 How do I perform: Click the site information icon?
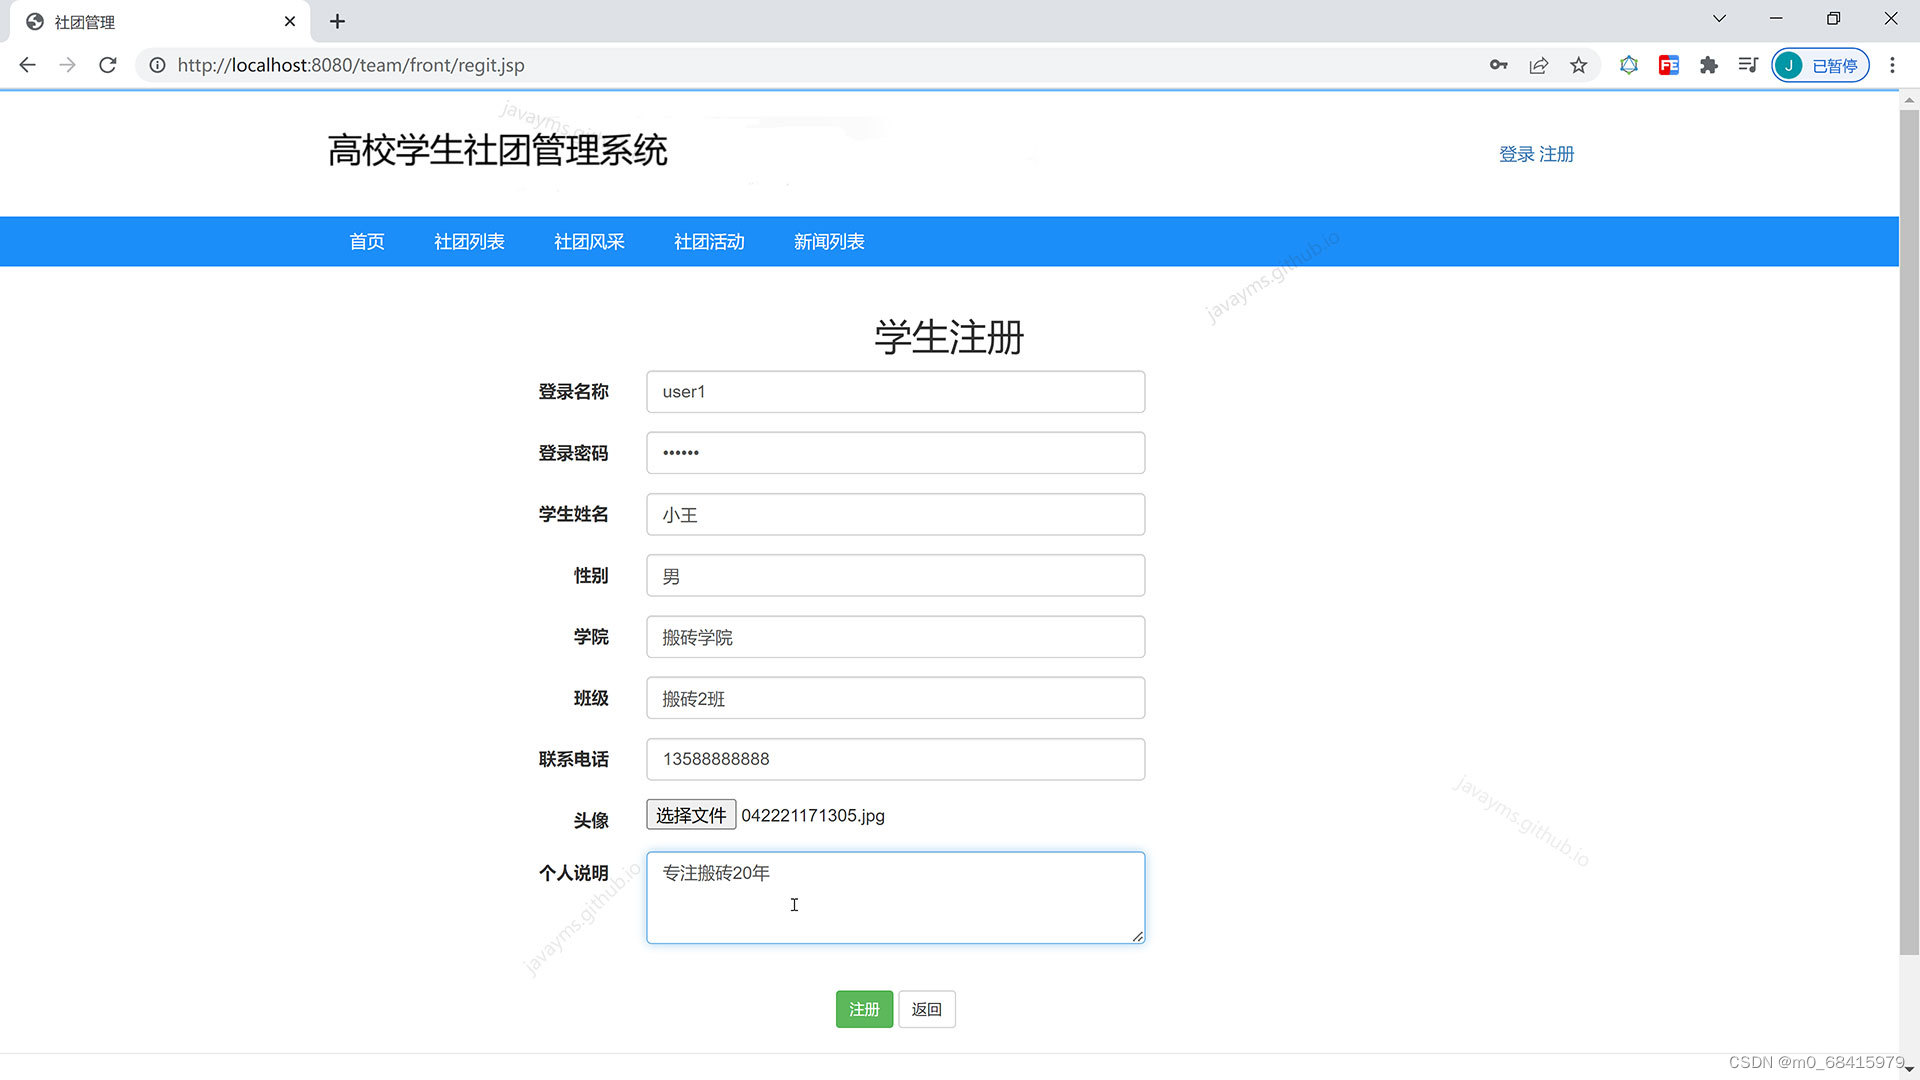coord(157,65)
